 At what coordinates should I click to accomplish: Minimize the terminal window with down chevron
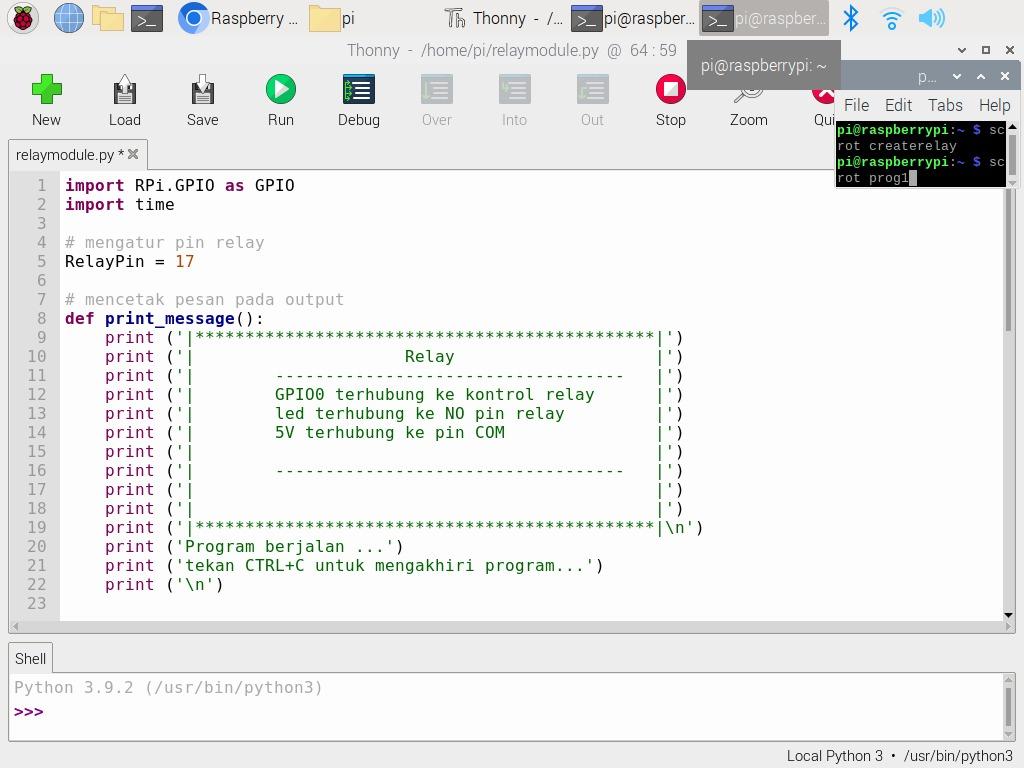[957, 76]
